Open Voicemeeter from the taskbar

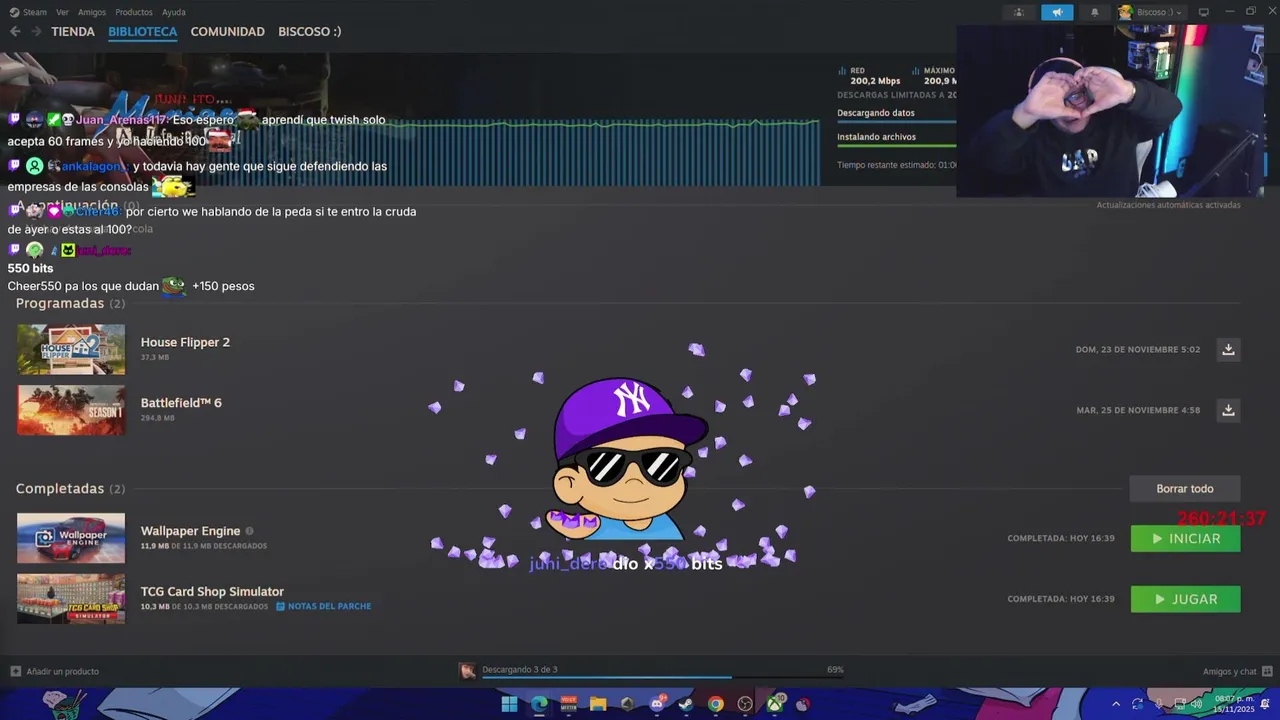click(569, 704)
